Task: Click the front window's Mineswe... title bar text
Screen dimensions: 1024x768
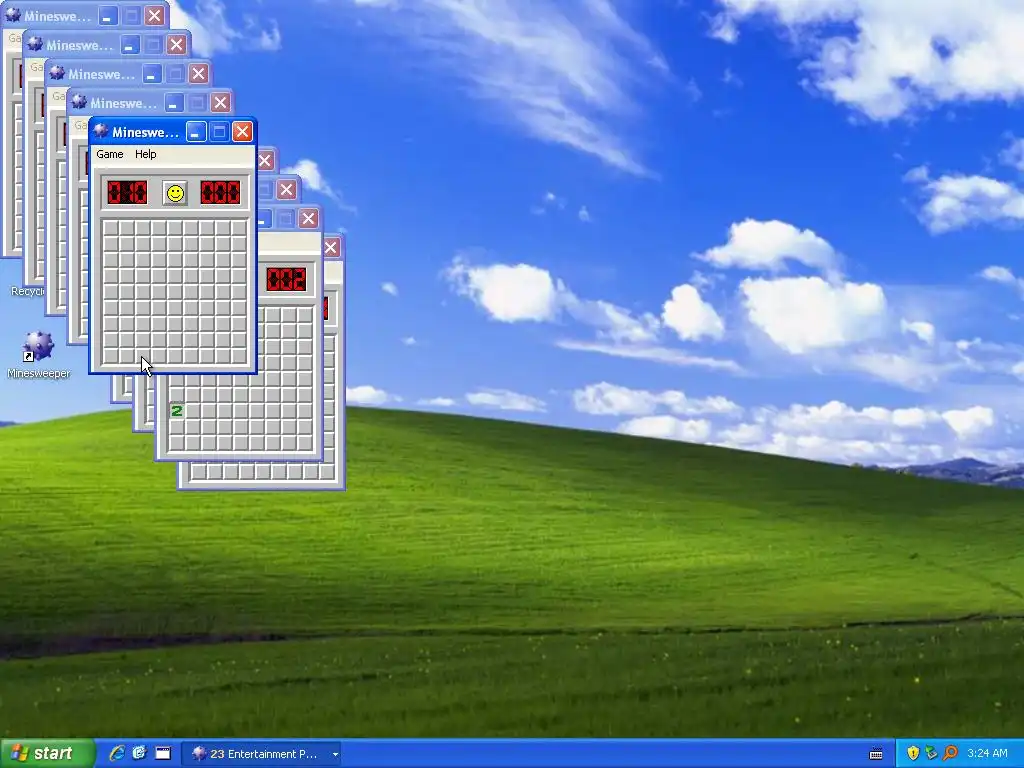Action: tap(145, 133)
